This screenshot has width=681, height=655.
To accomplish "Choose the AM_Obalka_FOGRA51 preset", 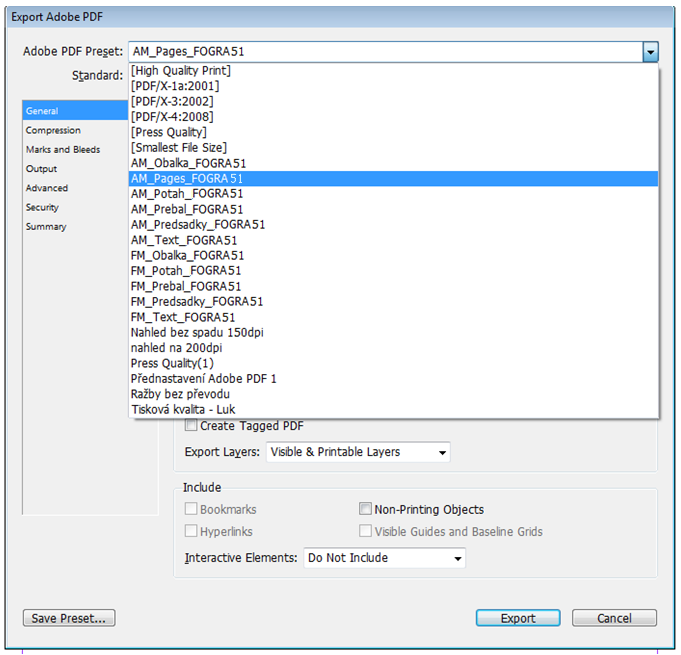I will pos(188,163).
